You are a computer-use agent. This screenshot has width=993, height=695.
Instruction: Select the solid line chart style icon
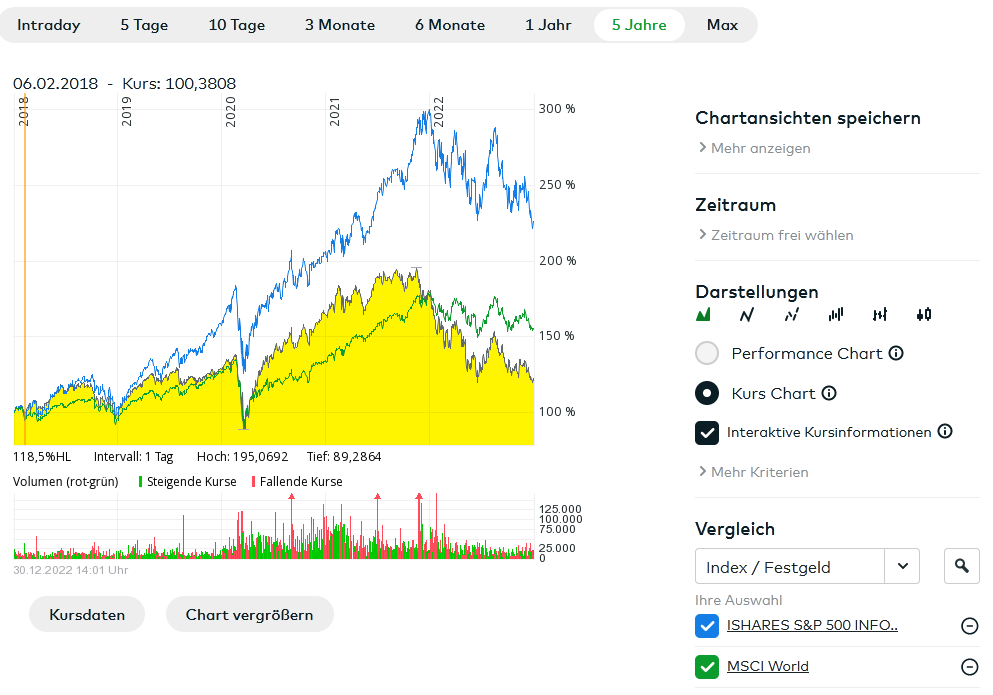747,315
